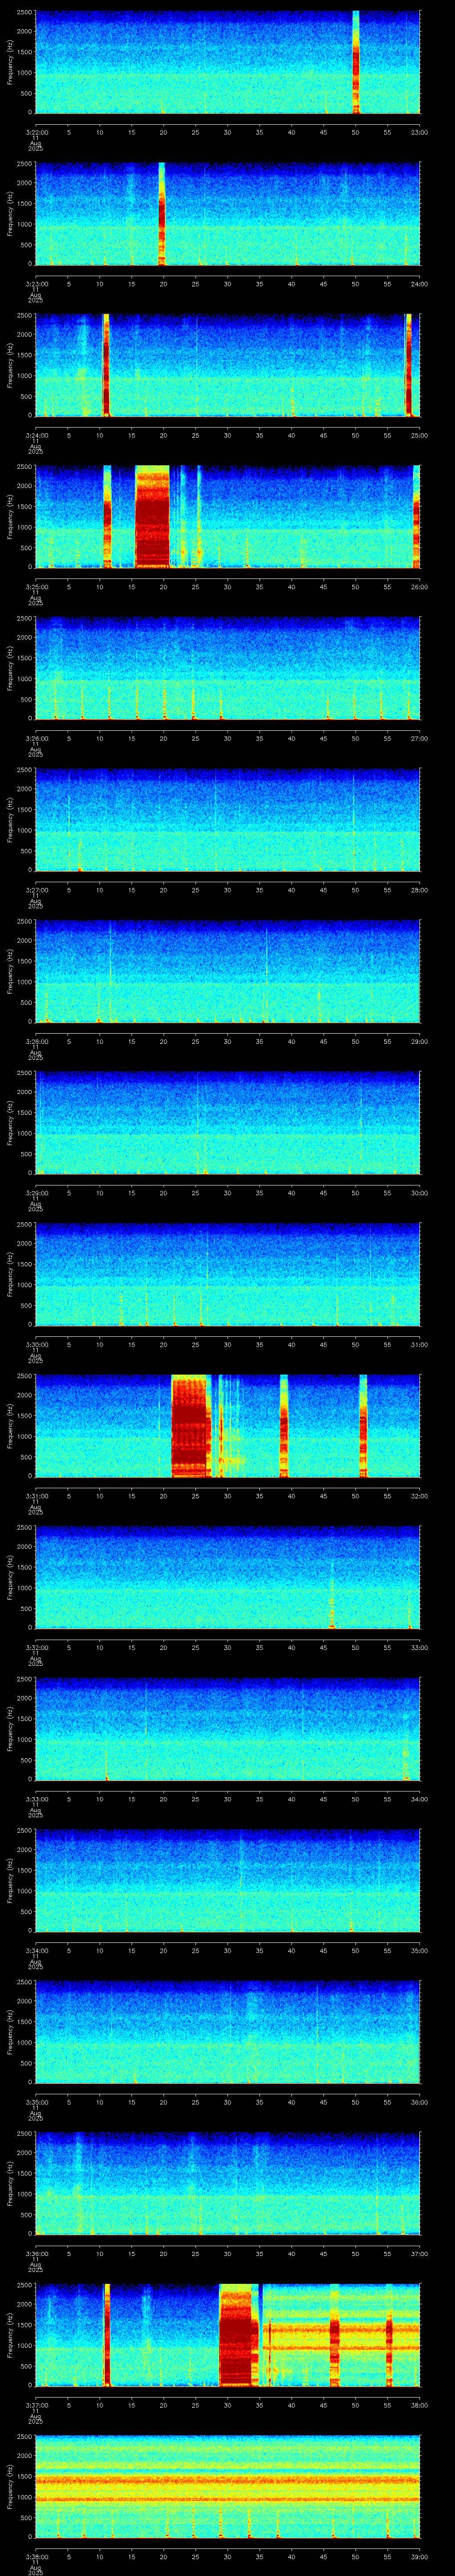The width and height of the screenshot is (455, 2576).
Task: Select the wide red block at 16–21 seconds in the 3:25 spectrogram
Action: [152, 517]
